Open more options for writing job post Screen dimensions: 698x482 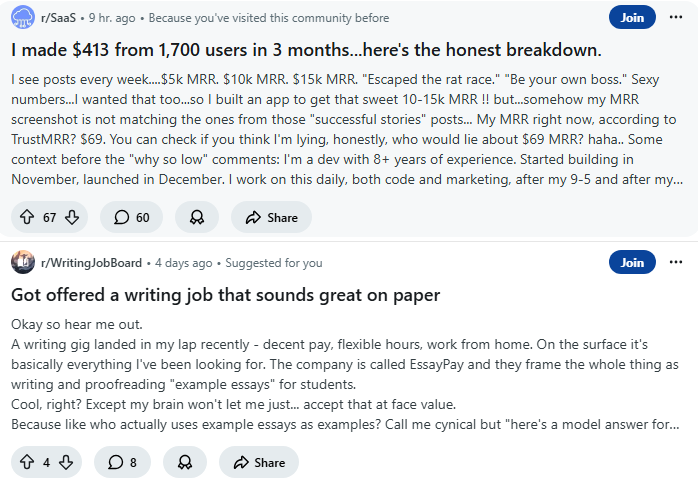point(677,262)
